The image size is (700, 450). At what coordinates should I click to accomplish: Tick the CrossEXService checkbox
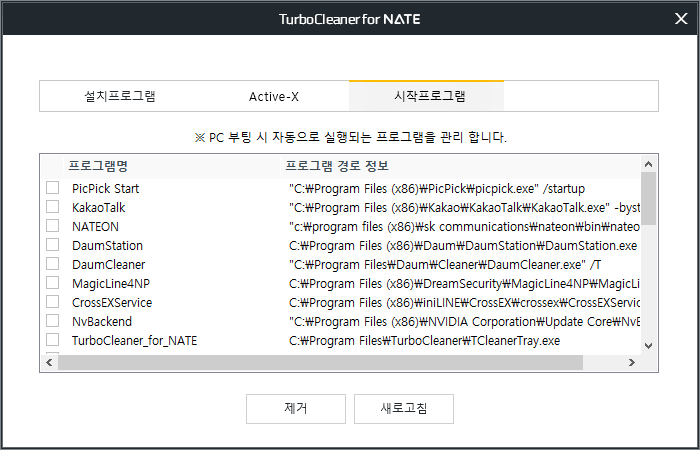[x=52, y=302]
